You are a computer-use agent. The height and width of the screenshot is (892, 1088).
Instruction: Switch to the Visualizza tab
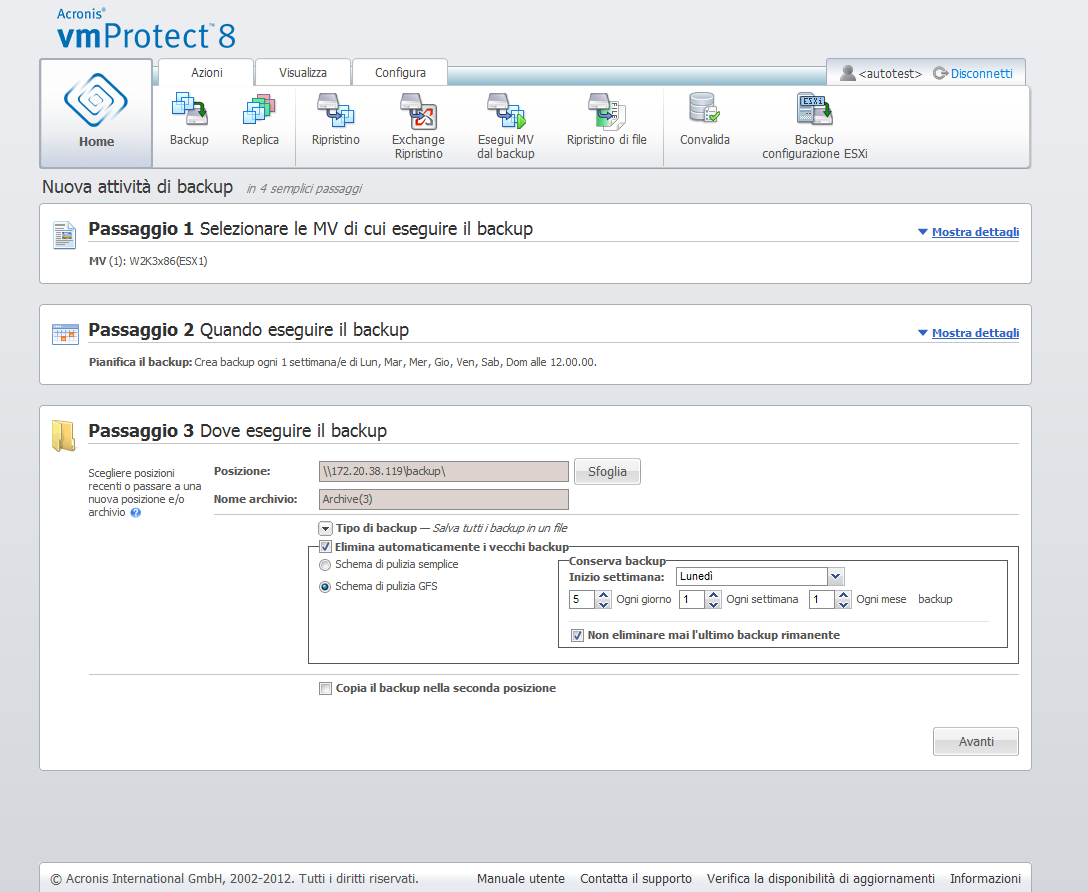302,73
